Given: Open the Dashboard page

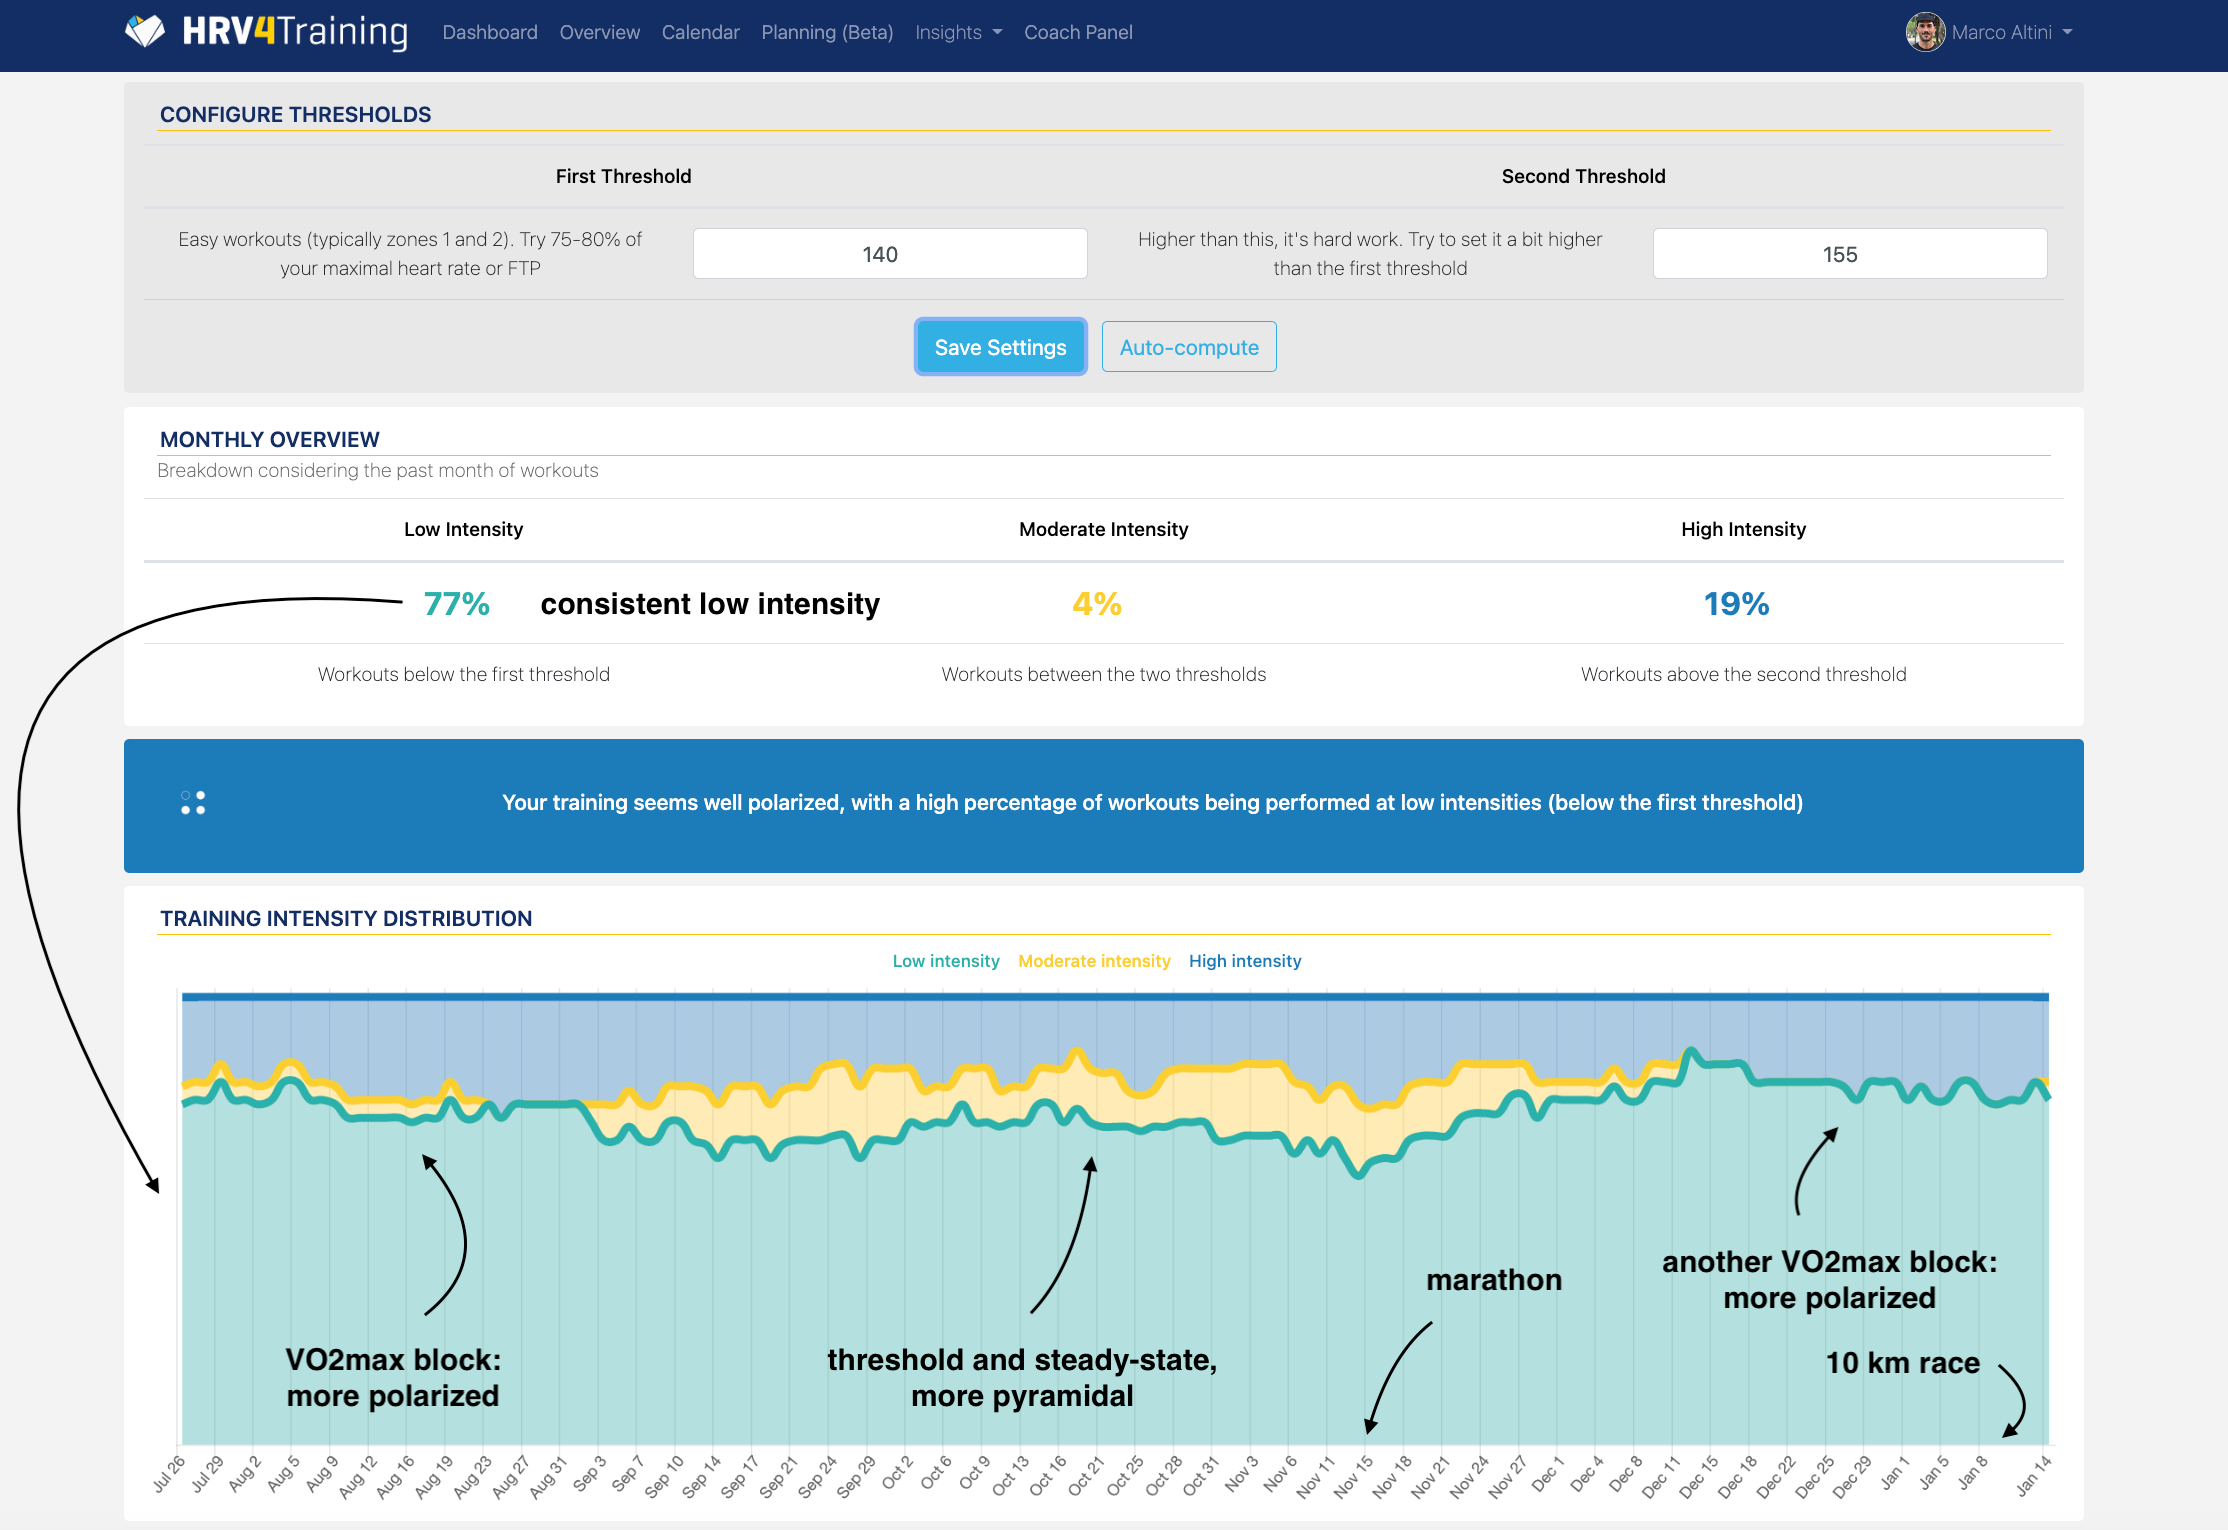Looking at the screenshot, I should point(489,32).
